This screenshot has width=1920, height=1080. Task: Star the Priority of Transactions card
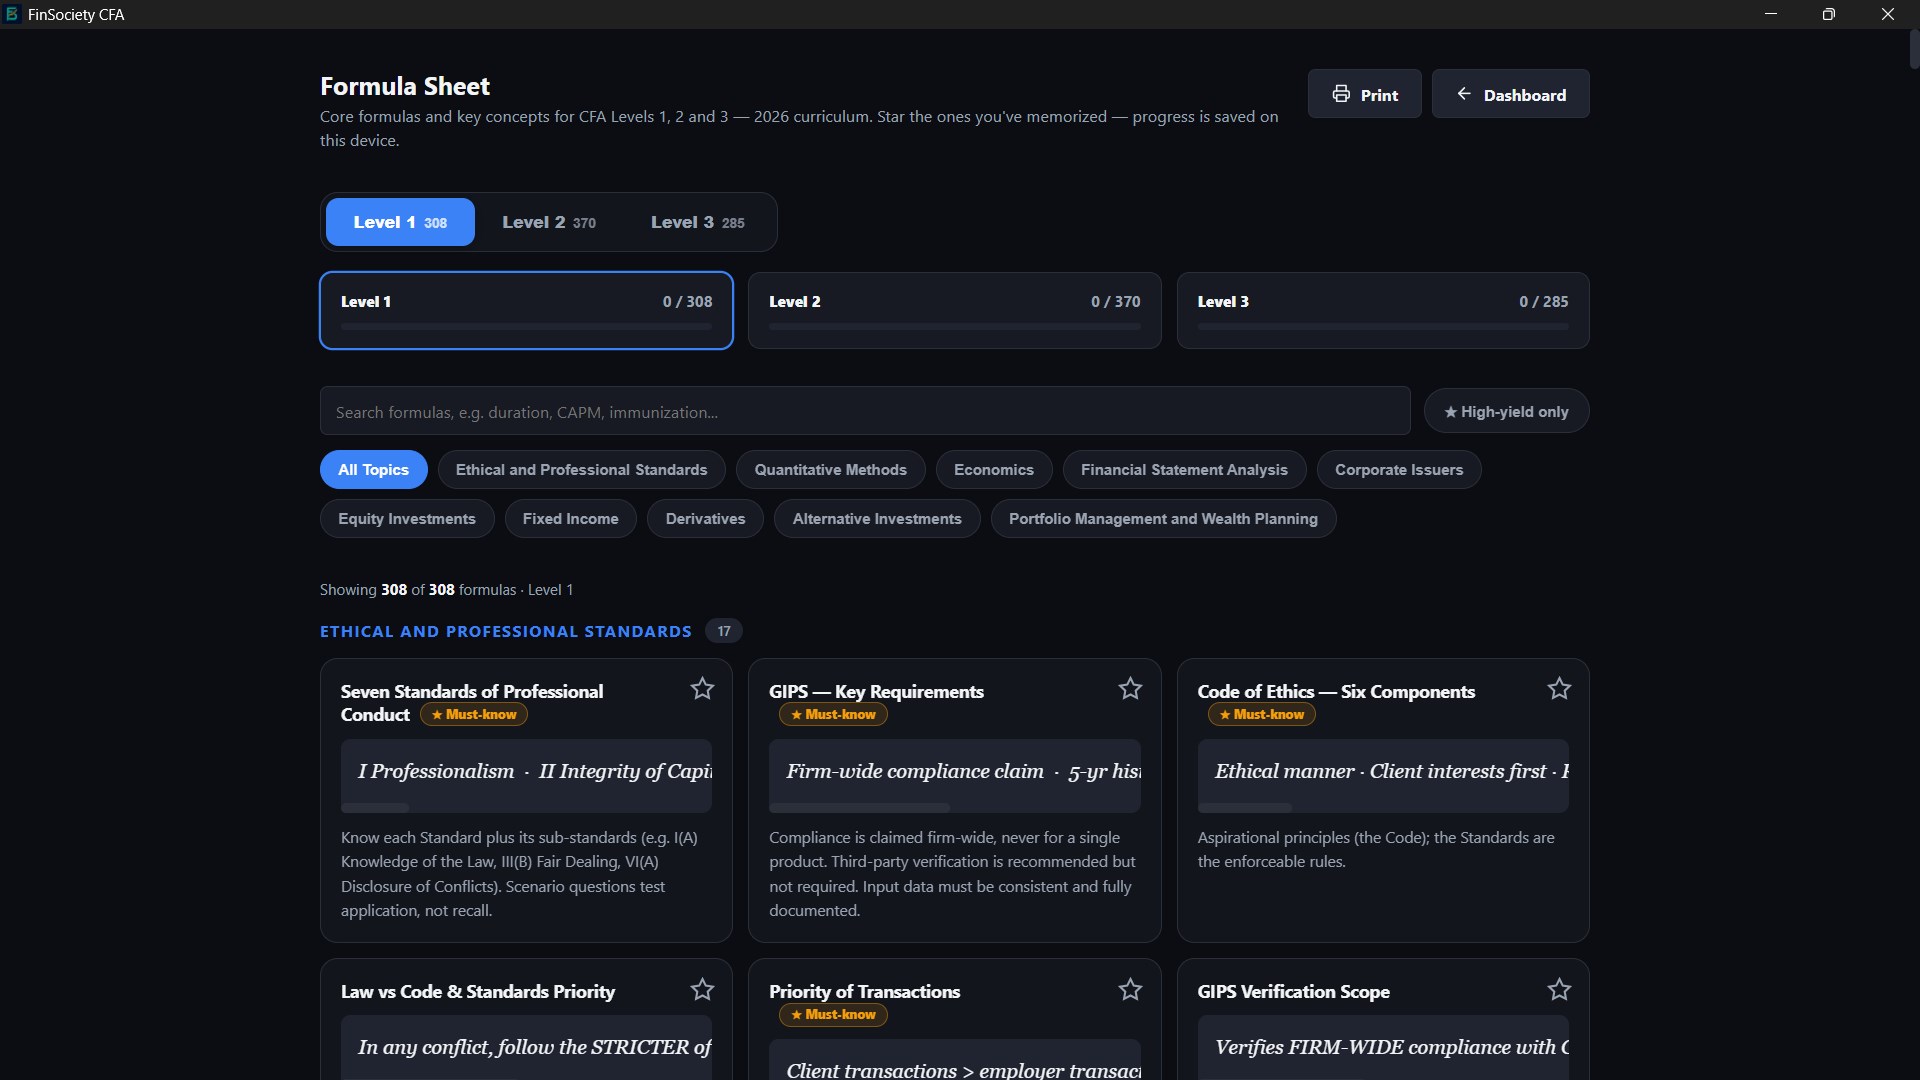click(x=1130, y=990)
